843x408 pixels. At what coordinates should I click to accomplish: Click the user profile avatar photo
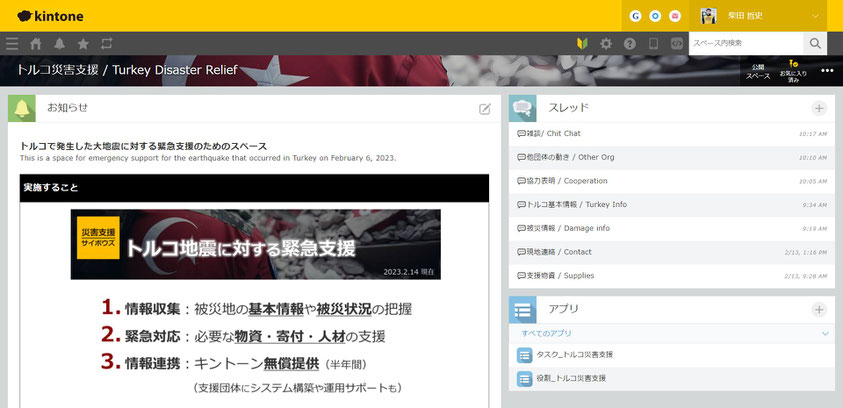pos(709,16)
